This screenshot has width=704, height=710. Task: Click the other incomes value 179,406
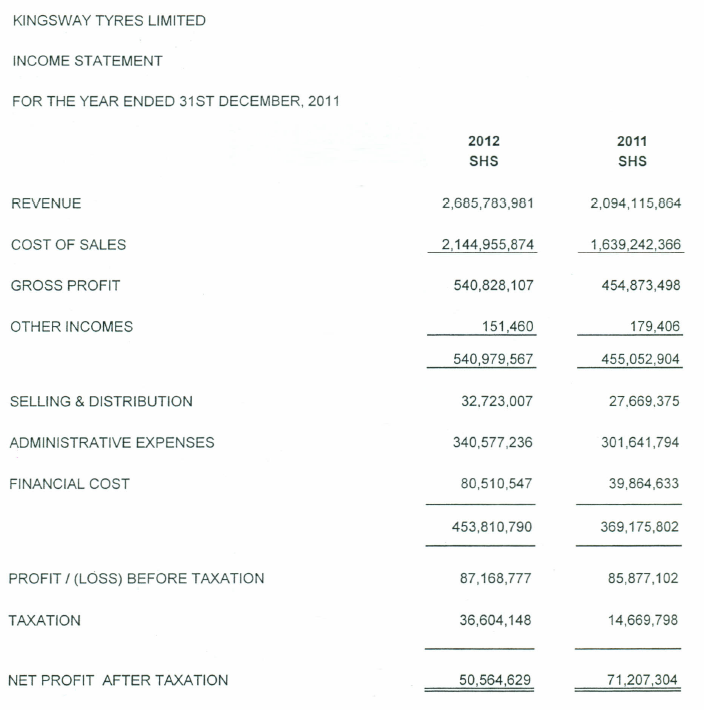(653, 327)
